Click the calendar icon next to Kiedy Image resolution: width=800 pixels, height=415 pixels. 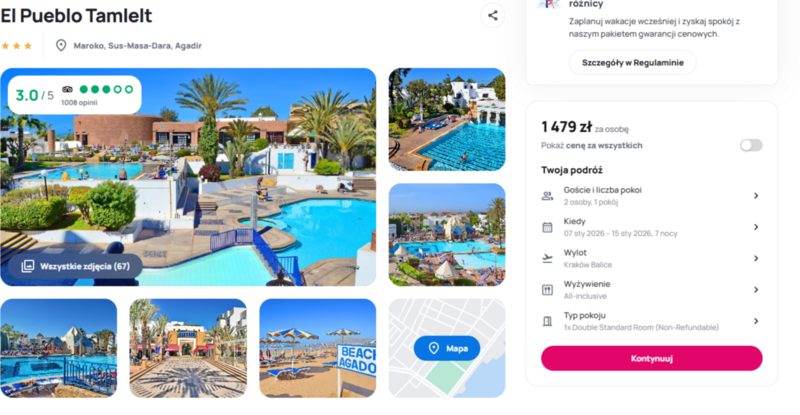[547, 228]
